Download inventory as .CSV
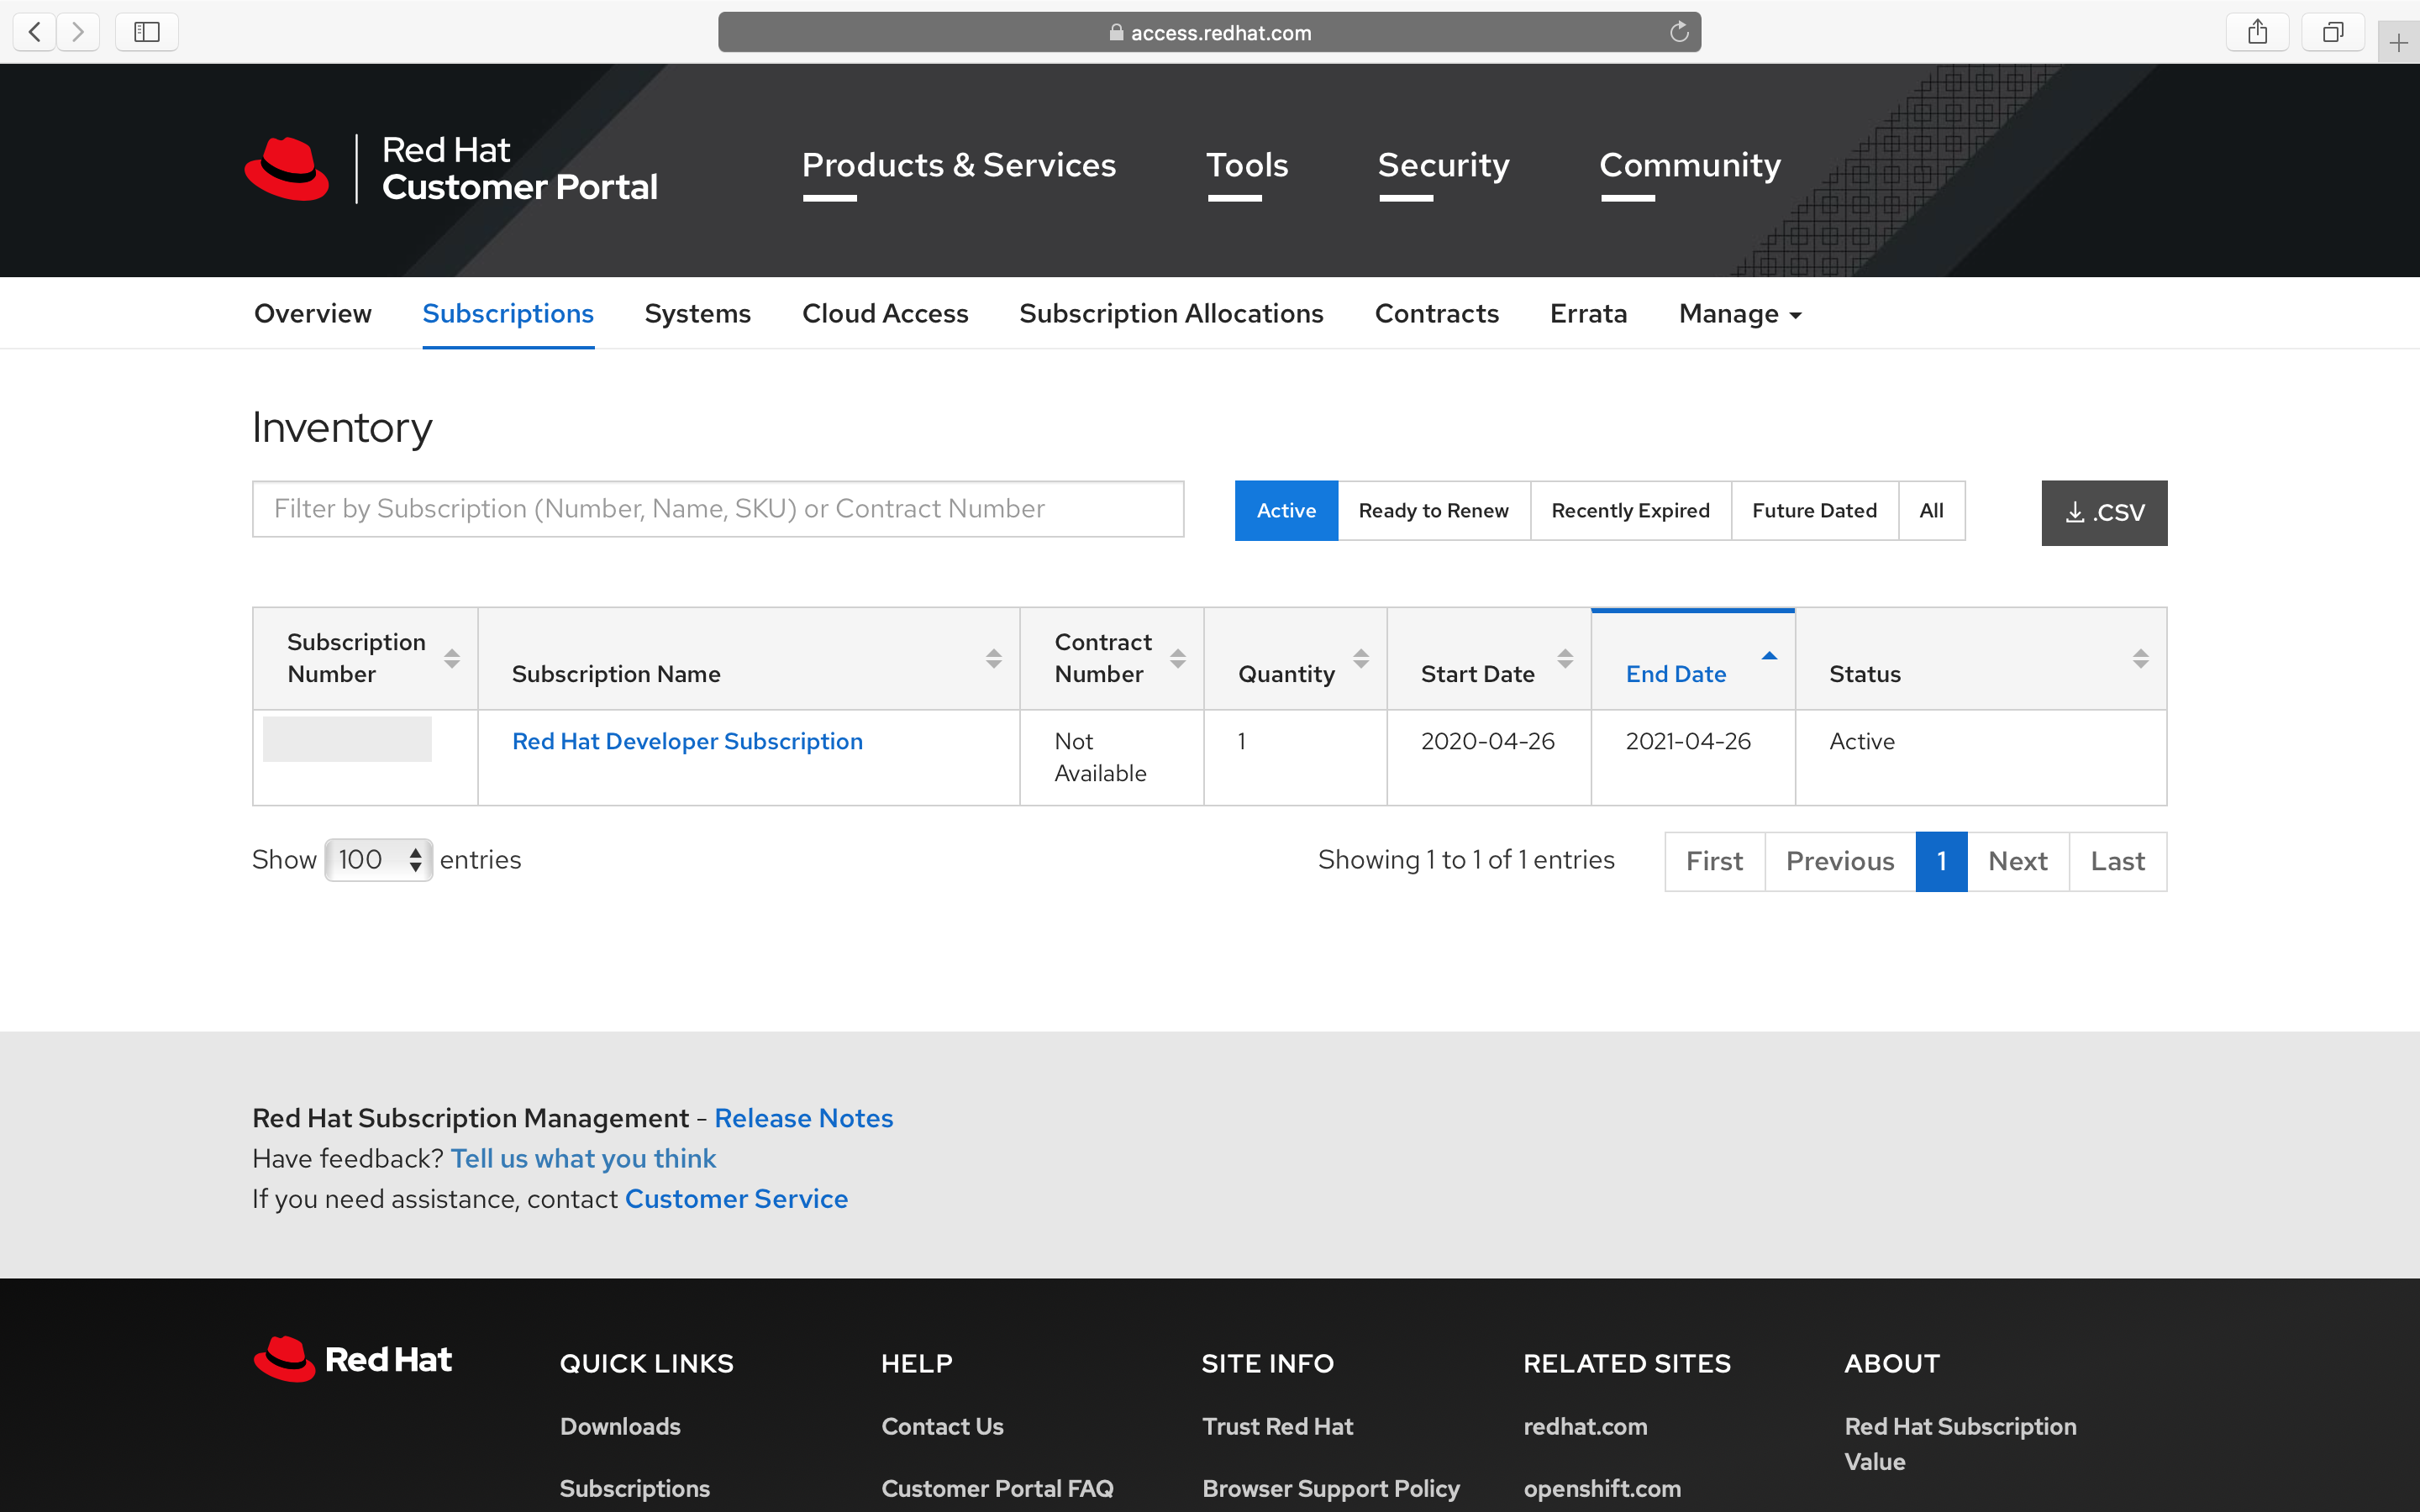This screenshot has width=2420, height=1512. click(2104, 513)
